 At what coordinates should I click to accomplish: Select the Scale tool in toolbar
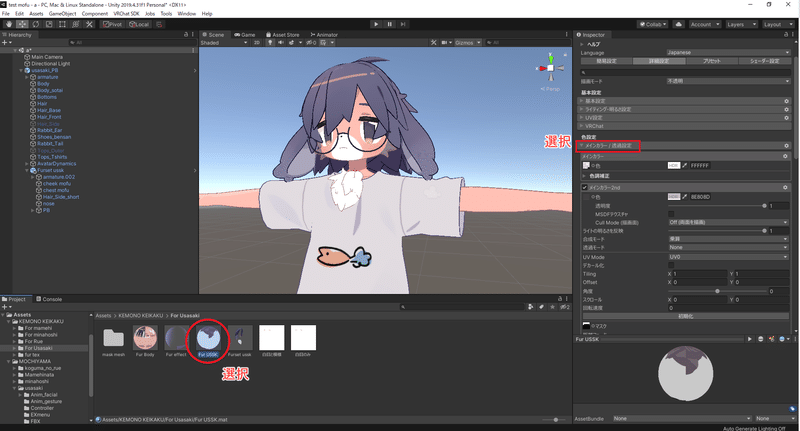(x=49, y=24)
